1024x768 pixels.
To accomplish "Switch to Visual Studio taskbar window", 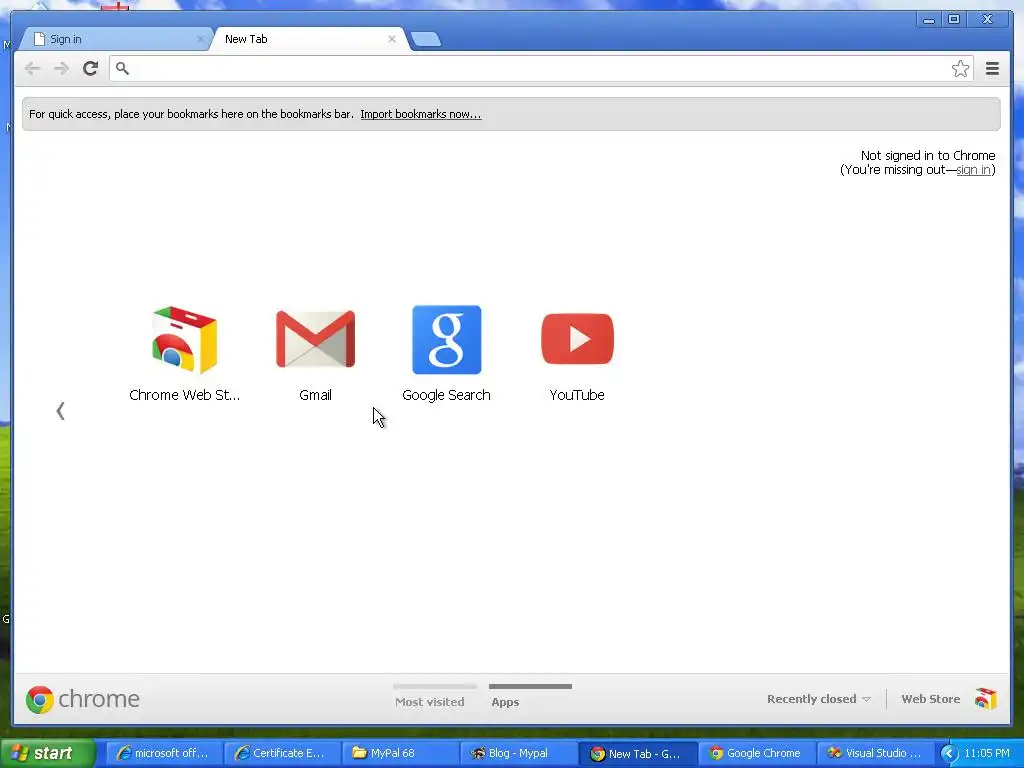I will (x=874, y=753).
